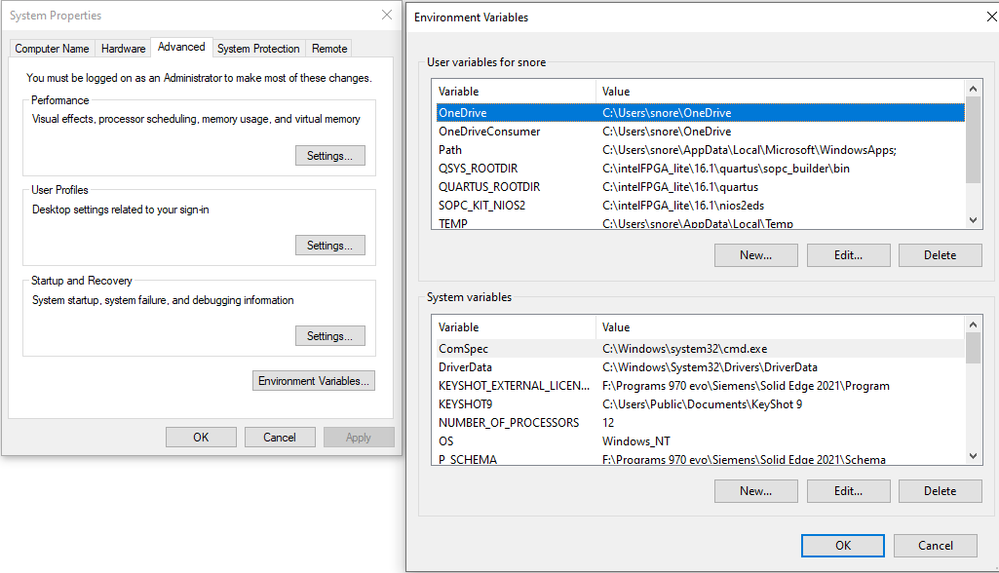This screenshot has height=573, width=999.
Task: Delete the selected system variable
Action: tap(939, 491)
